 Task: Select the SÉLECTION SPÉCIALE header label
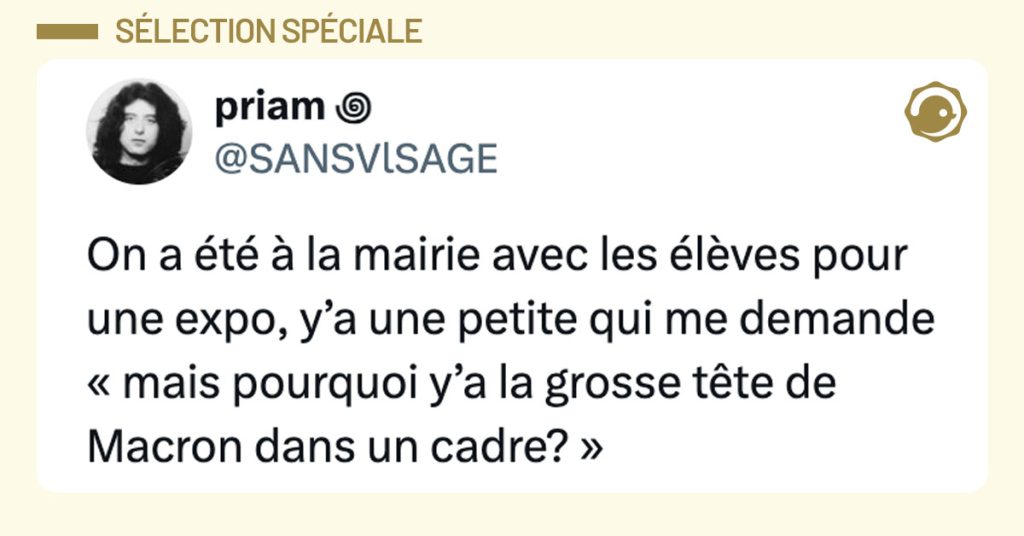point(268,31)
